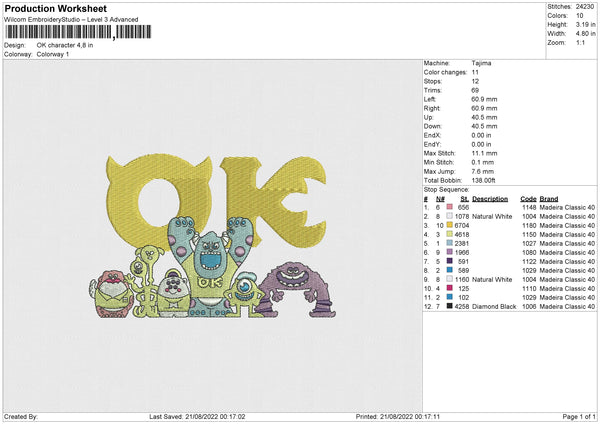
Task: Click the Trims value 69
Action: coord(475,90)
